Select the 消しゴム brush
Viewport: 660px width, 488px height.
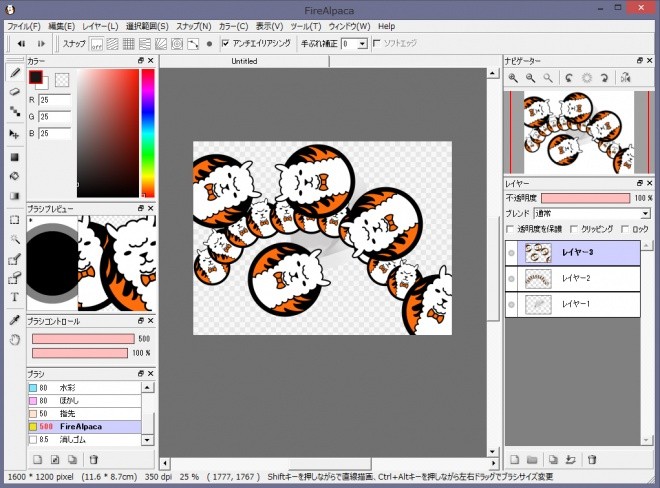pos(84,440)
